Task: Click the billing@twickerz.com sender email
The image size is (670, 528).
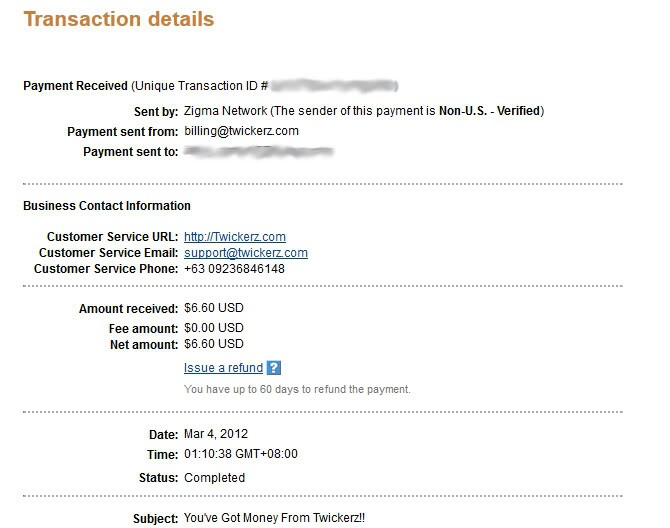Action: point(241,131)
